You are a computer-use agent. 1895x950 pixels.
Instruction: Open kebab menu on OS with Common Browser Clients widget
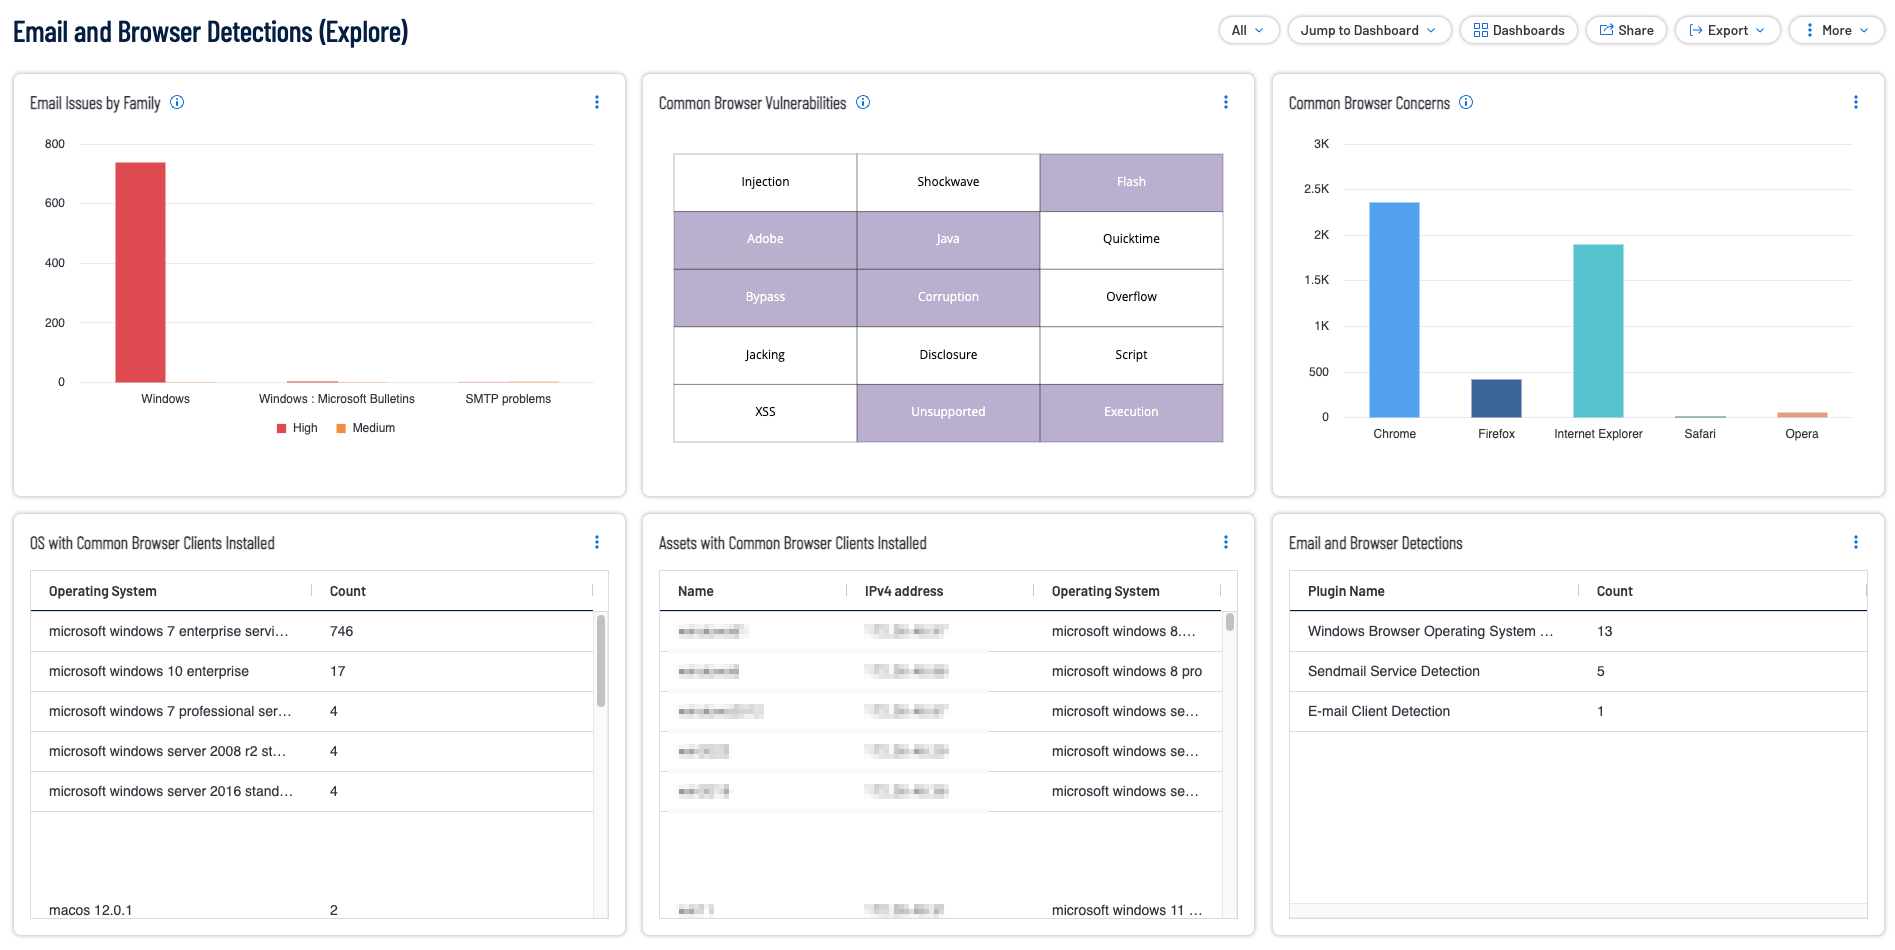point(597,542)
